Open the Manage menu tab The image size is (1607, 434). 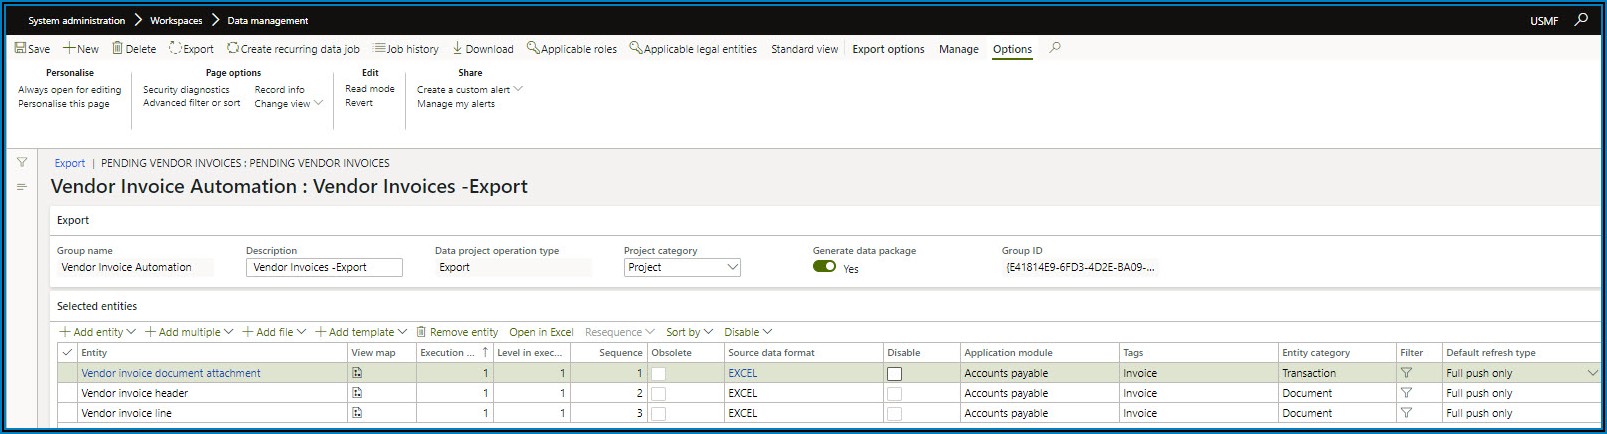click(x=958, y=49)
